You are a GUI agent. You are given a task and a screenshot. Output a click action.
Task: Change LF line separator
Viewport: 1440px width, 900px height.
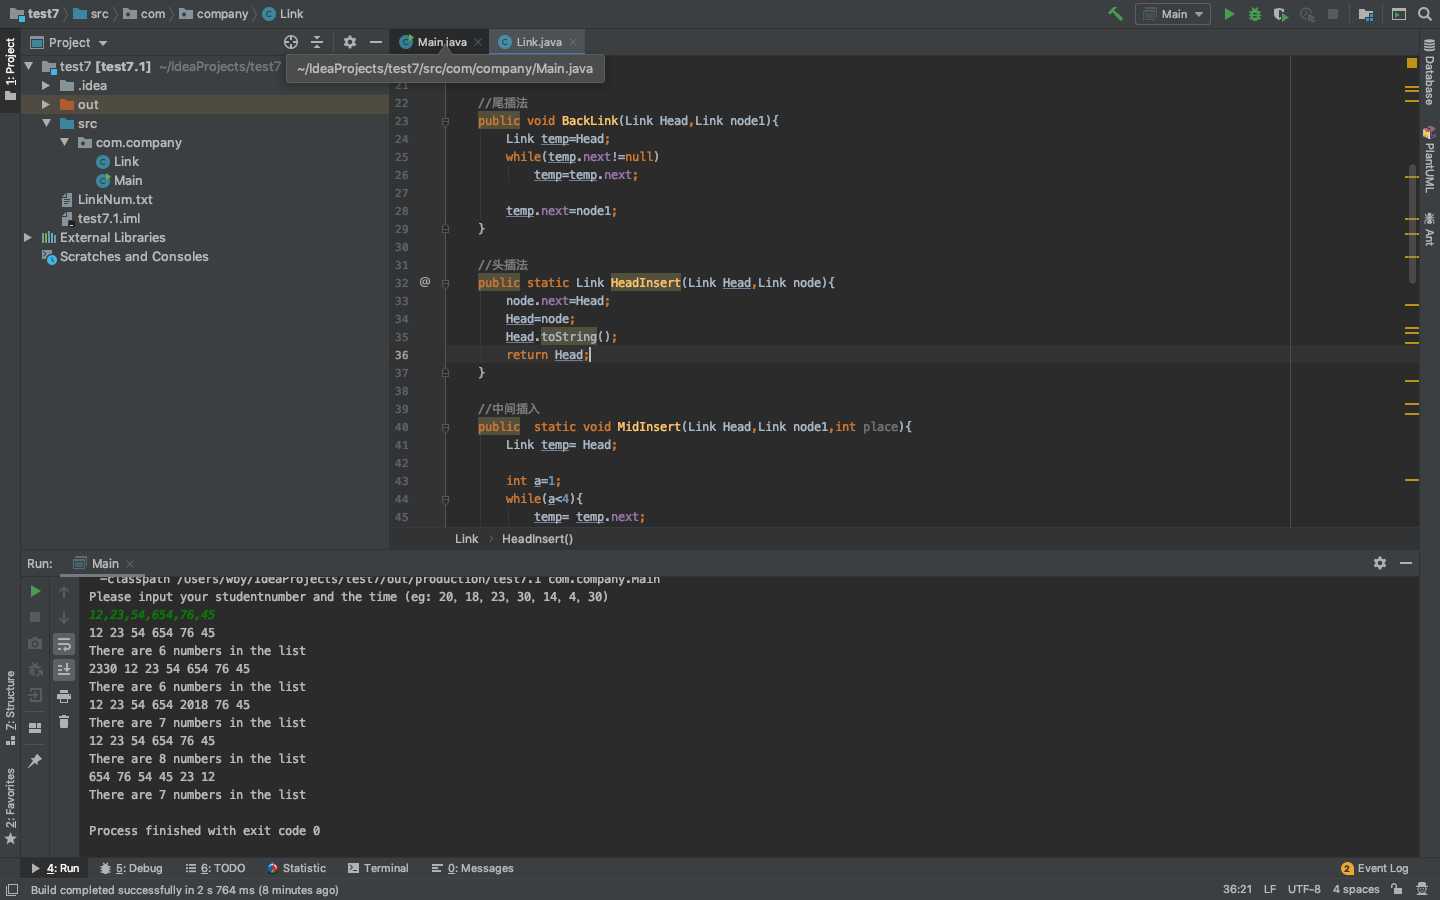pyautogui.click(x=1270, y=889)
